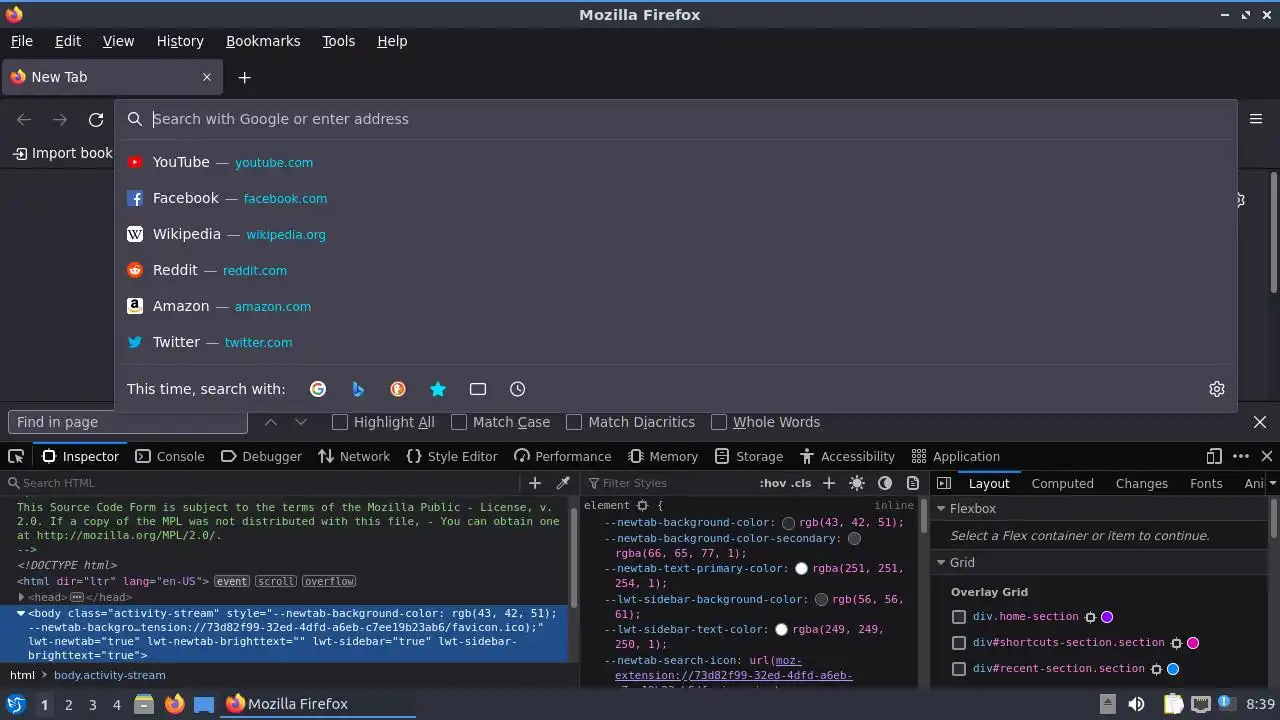Click the find previous up arrow
The width and height of the screenshot is (1280, 720).
[271, 422]
